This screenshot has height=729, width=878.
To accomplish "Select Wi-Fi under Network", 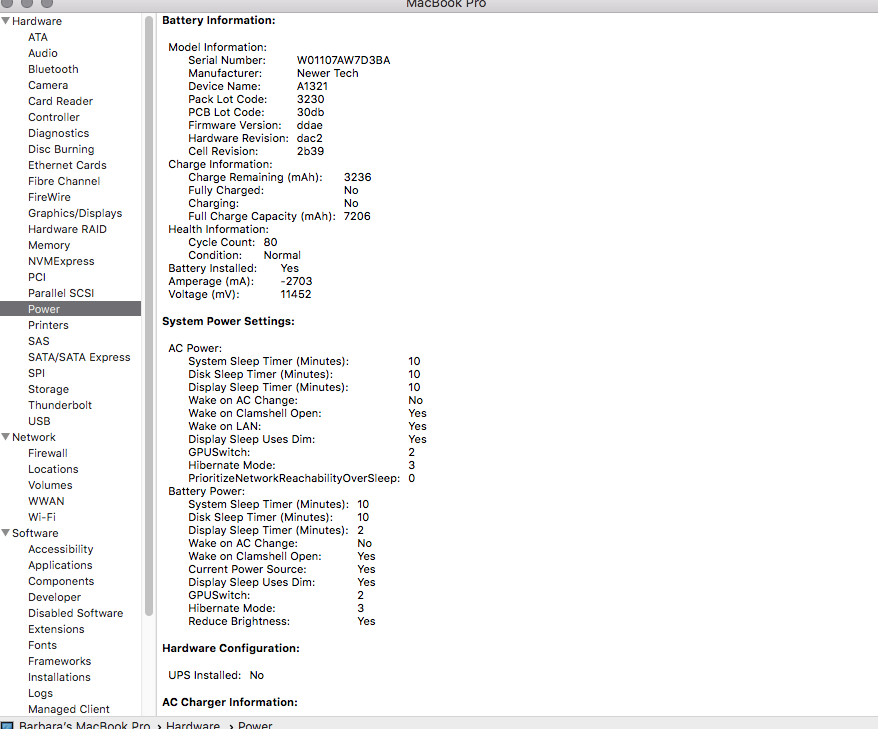I will pos(42,517).
